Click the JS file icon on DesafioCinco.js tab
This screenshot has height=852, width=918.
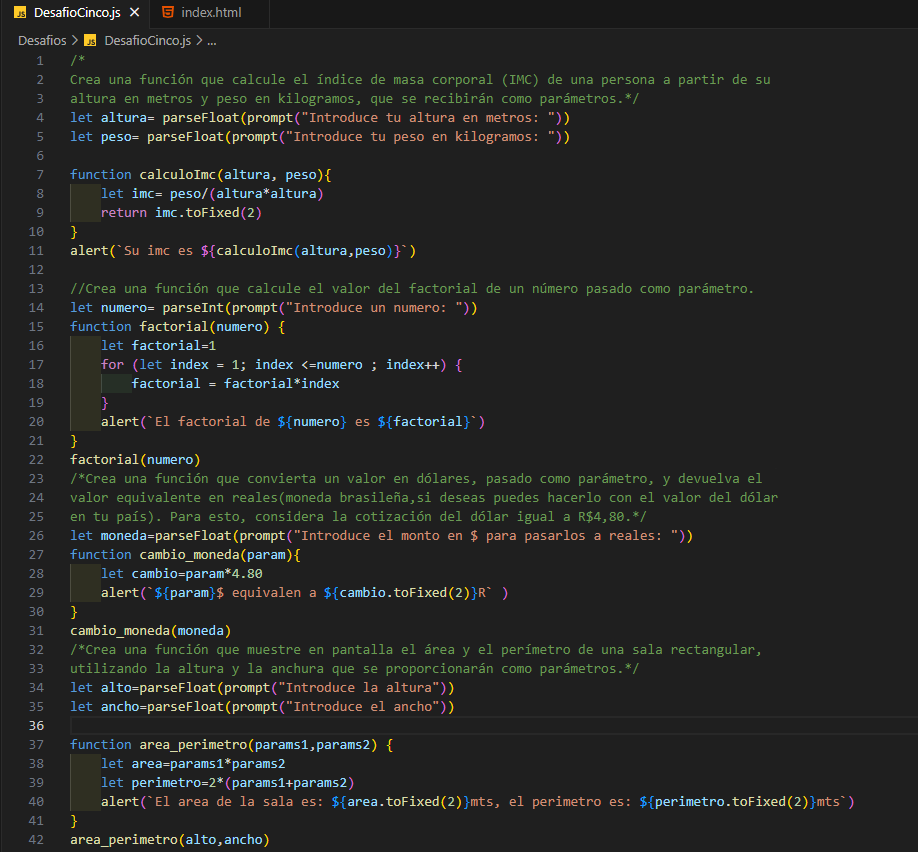click(x=20, y=13)
